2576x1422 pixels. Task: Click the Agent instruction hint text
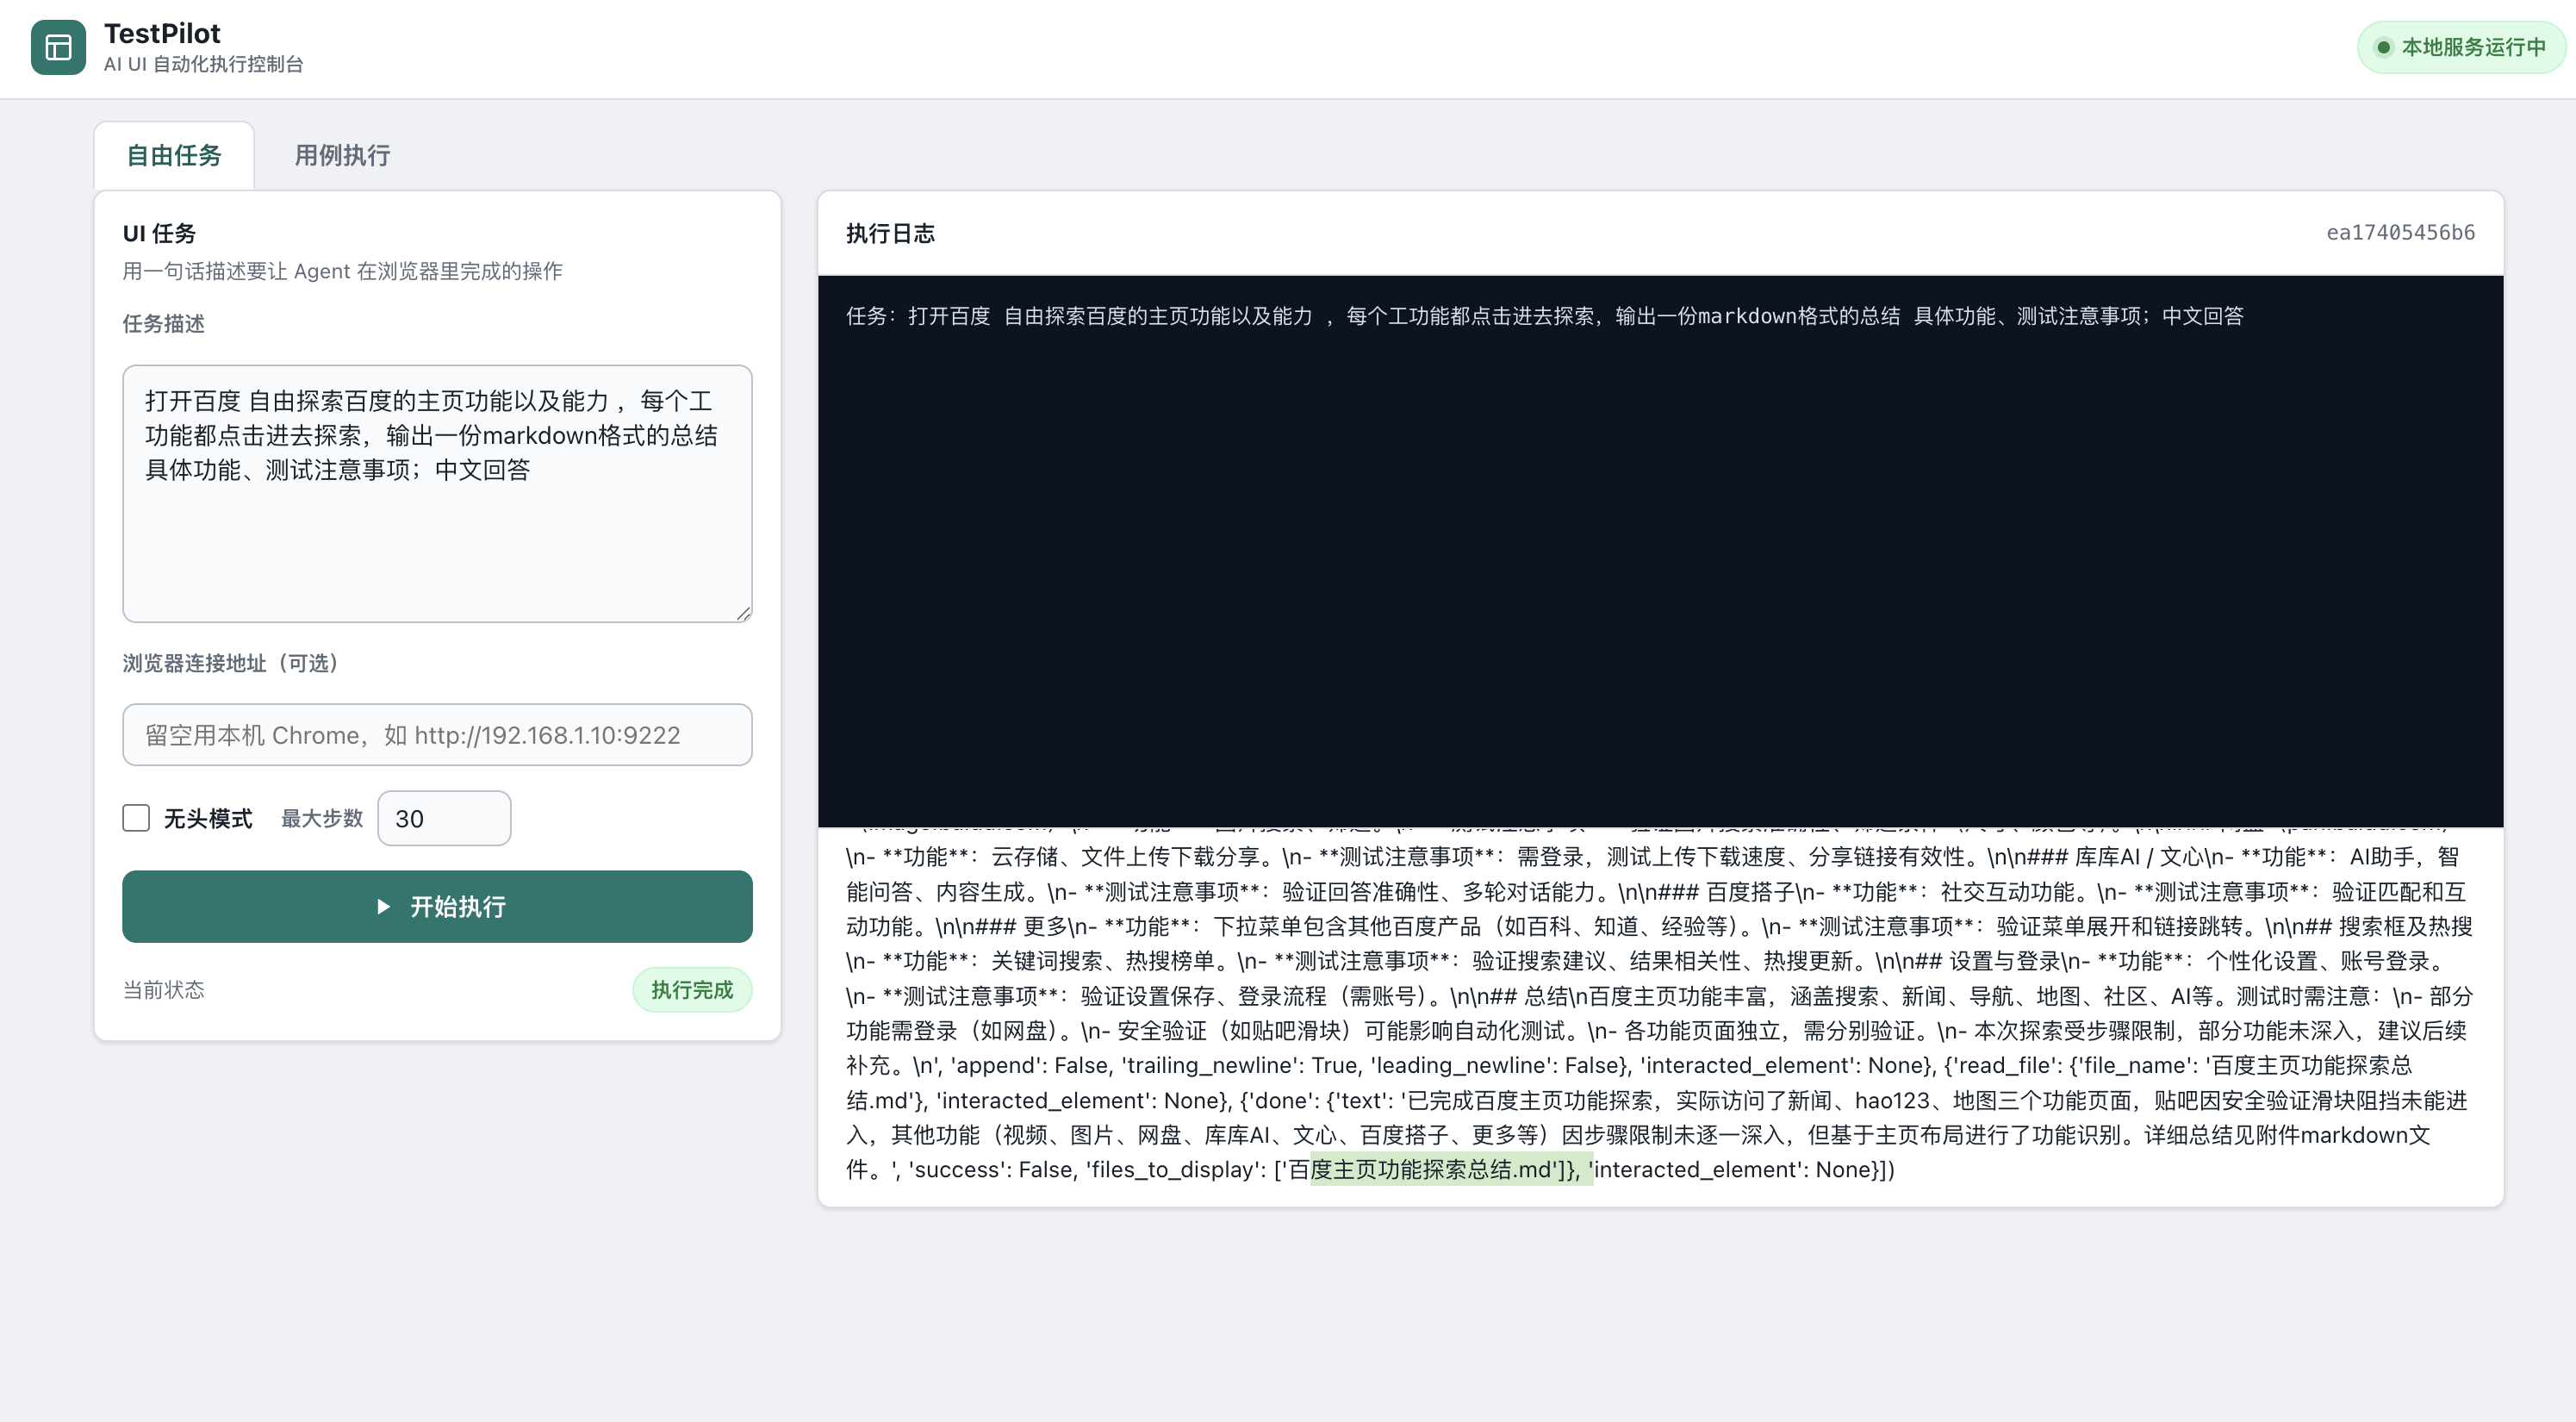(x=342, y=271)
